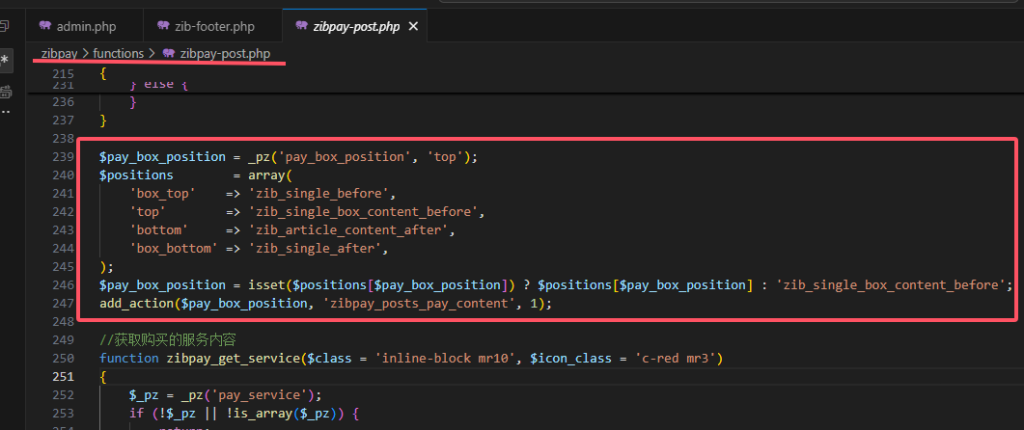Expand the functions breadcrumb segment
This screenshot has width=1024, height=430.
point(118,53)
